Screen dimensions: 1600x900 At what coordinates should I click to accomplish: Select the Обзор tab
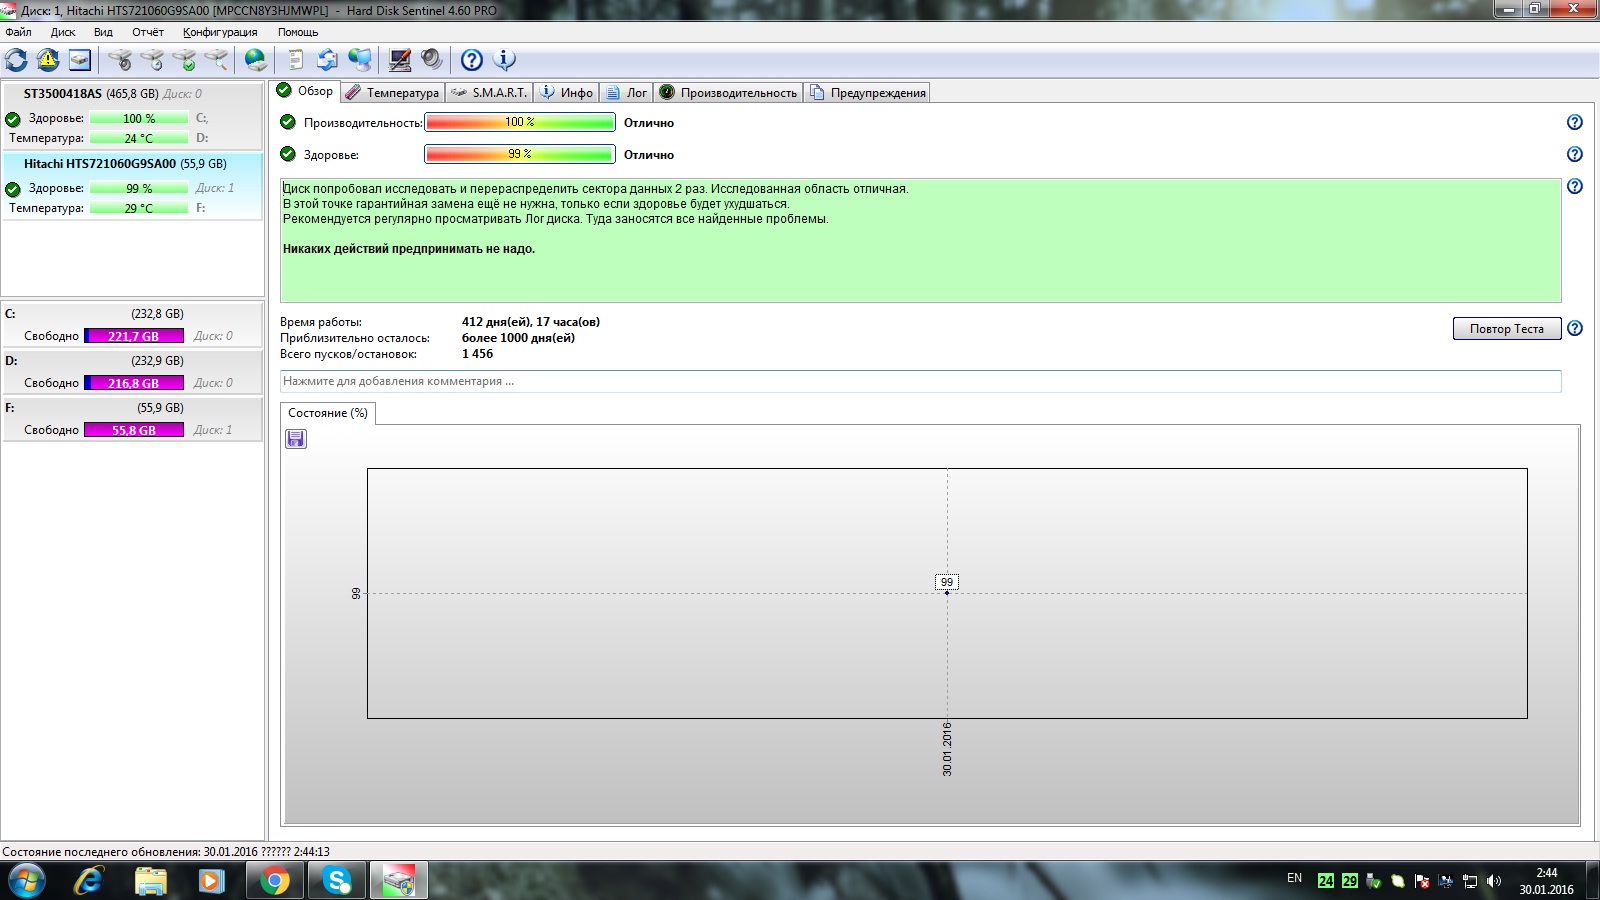coord(305,91)
